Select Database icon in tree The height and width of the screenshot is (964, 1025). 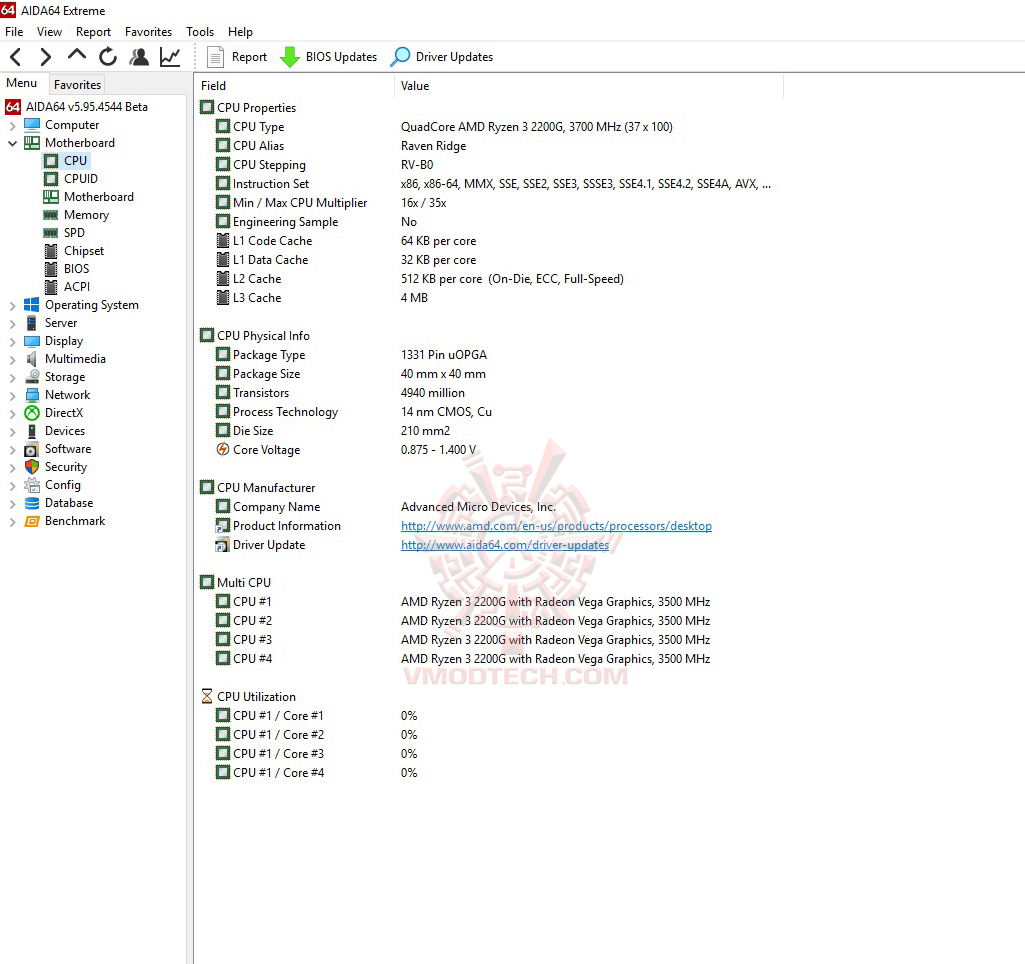[x=32, y=503]
